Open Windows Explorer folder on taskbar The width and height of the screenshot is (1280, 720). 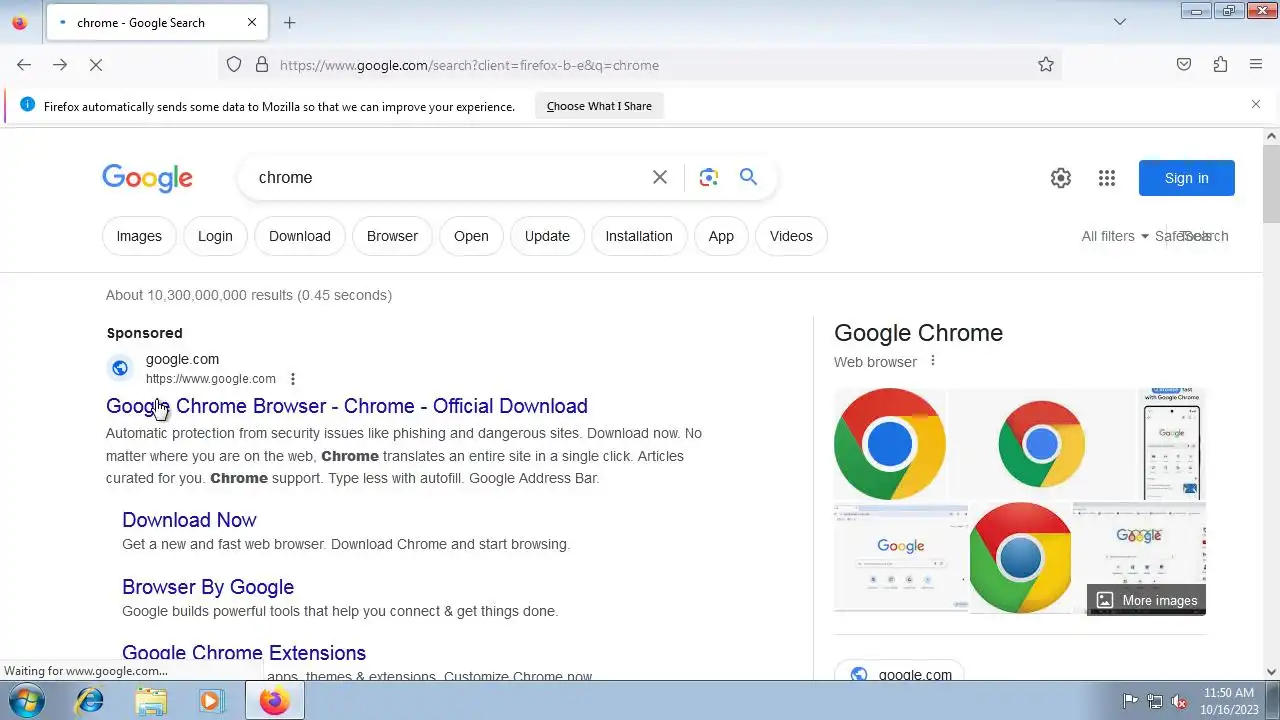point(151,701)
